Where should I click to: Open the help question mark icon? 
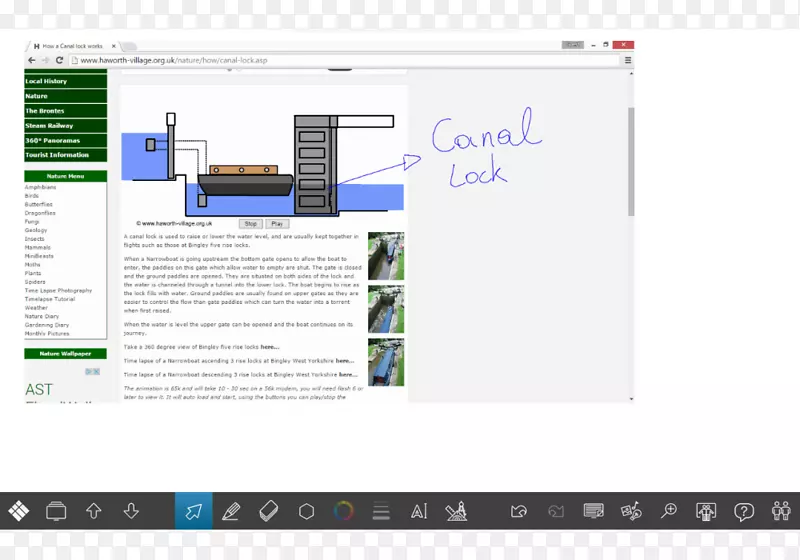743,511
